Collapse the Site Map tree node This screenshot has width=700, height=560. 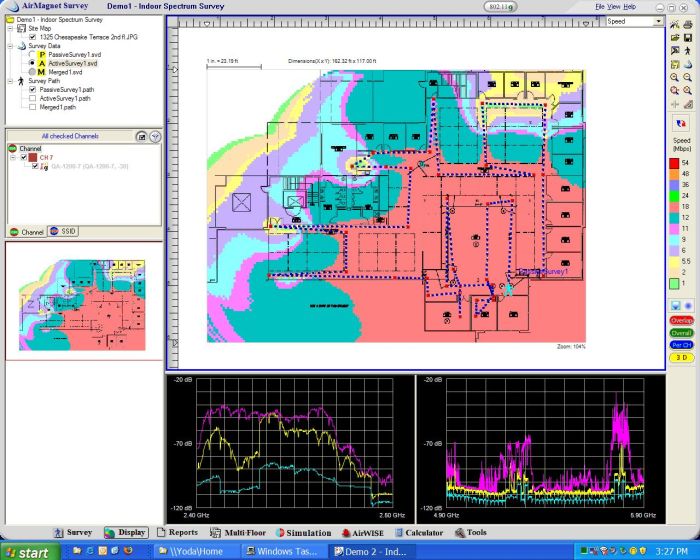tap(10, 28)
